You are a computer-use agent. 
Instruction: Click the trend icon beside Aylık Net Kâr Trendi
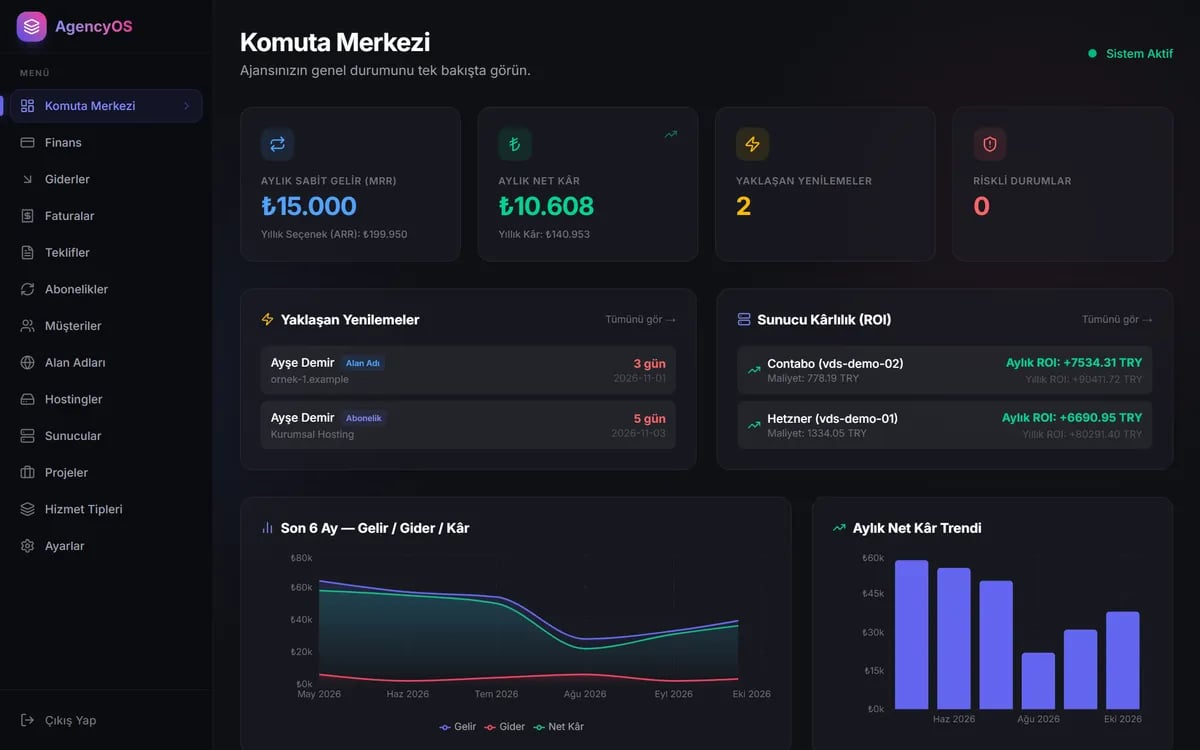point(839,528)
